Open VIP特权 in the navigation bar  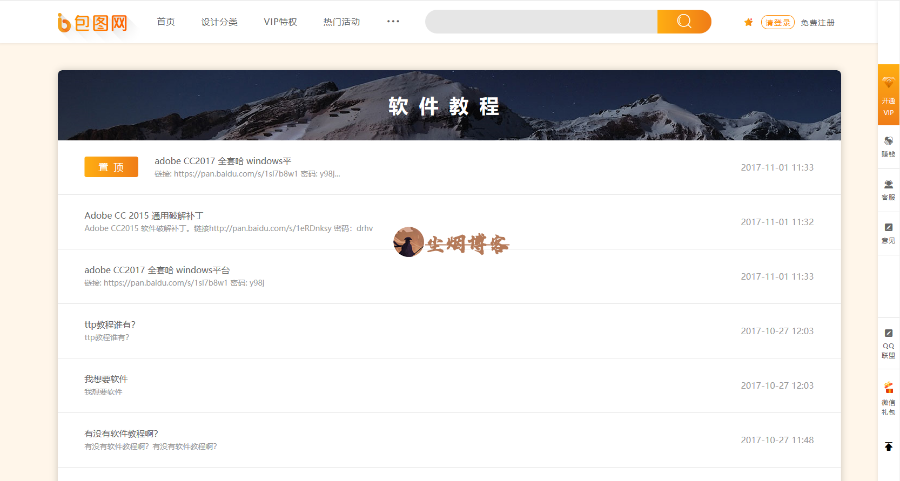[x=280, y=22]
